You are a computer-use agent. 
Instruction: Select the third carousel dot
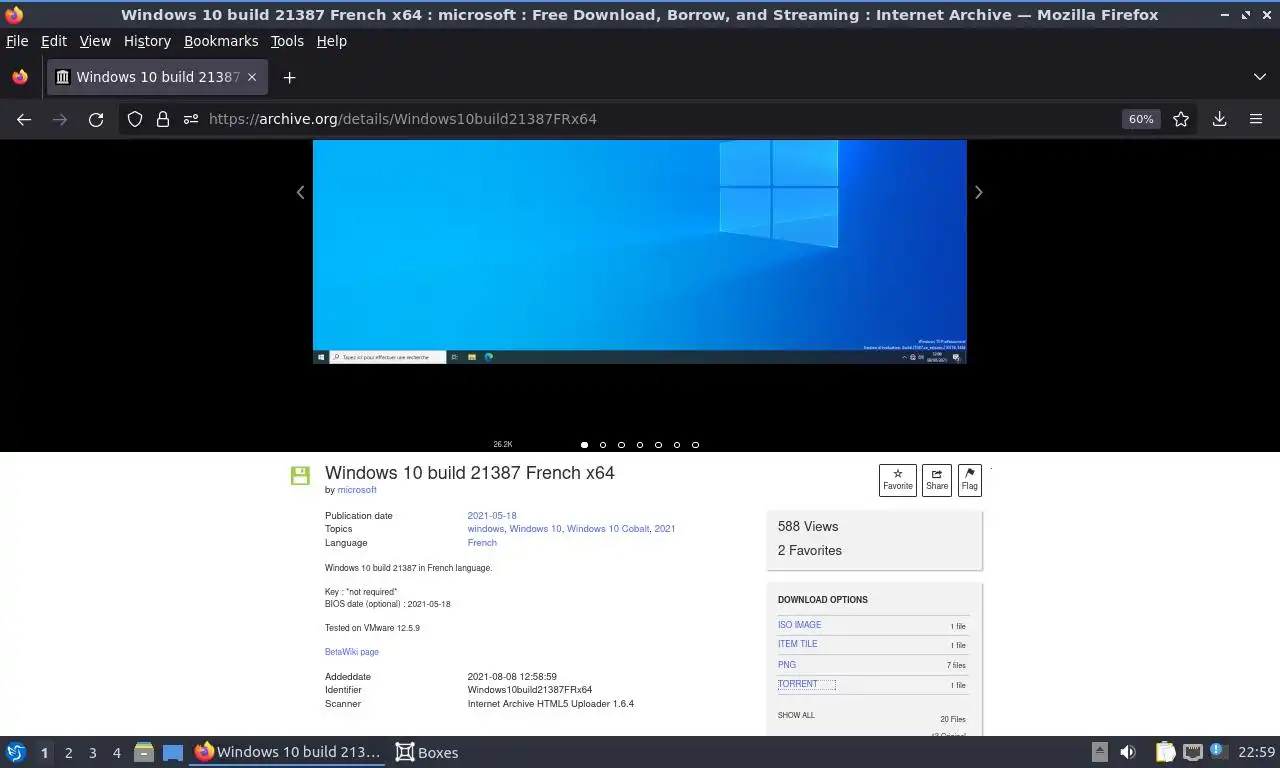point(622,445)
